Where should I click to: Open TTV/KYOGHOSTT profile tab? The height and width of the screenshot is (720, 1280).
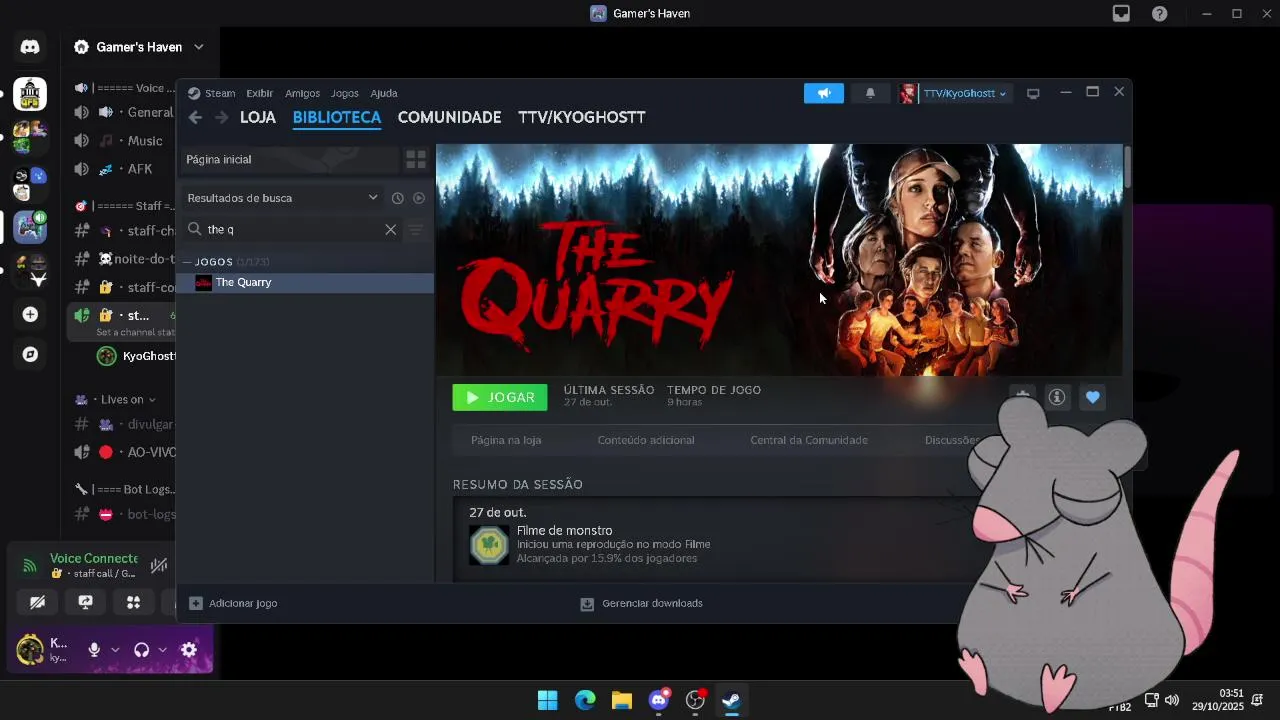tap(581, 117)
